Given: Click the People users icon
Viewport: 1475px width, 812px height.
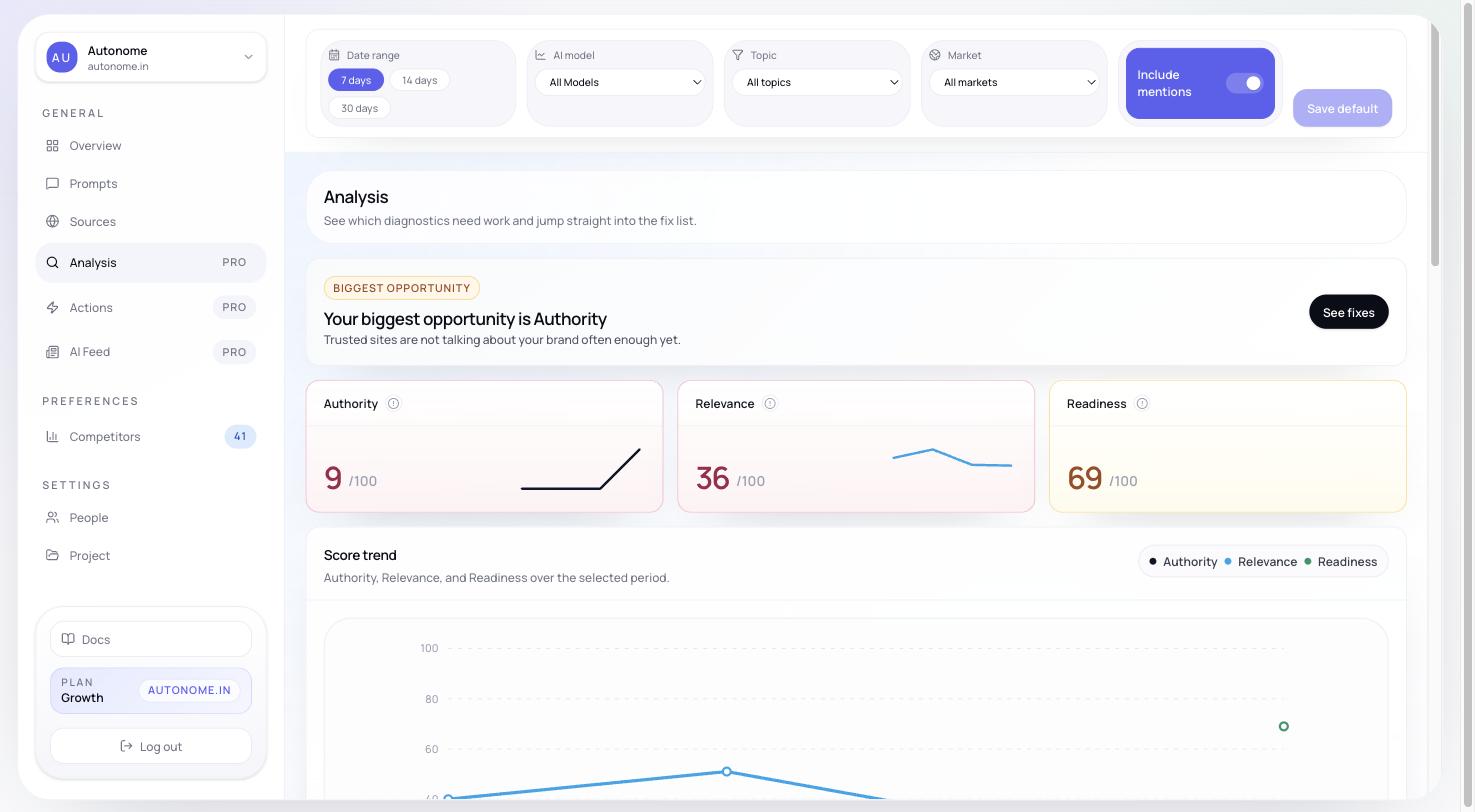Looking at the screenshot, I should [x=52, y=518].
